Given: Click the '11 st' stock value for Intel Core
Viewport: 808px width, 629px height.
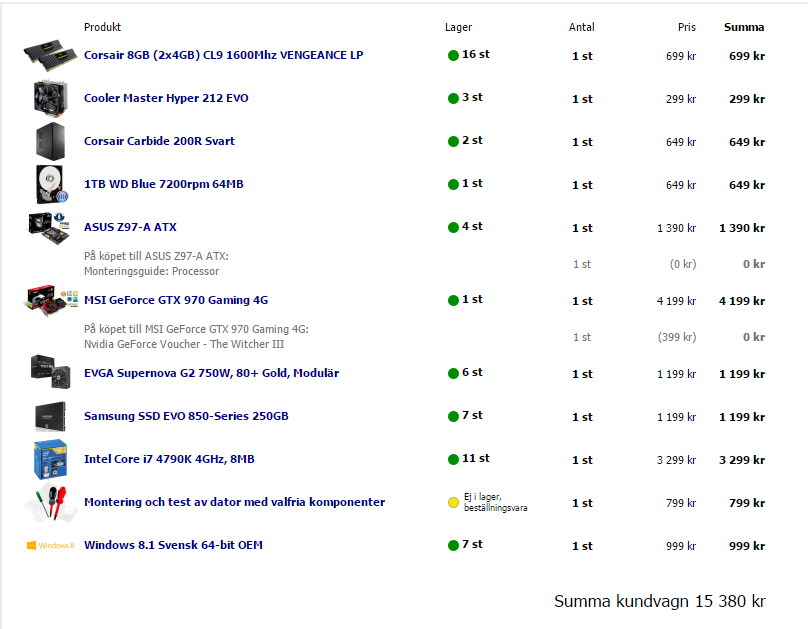Looking at the screenshot, I should point(476,458).
